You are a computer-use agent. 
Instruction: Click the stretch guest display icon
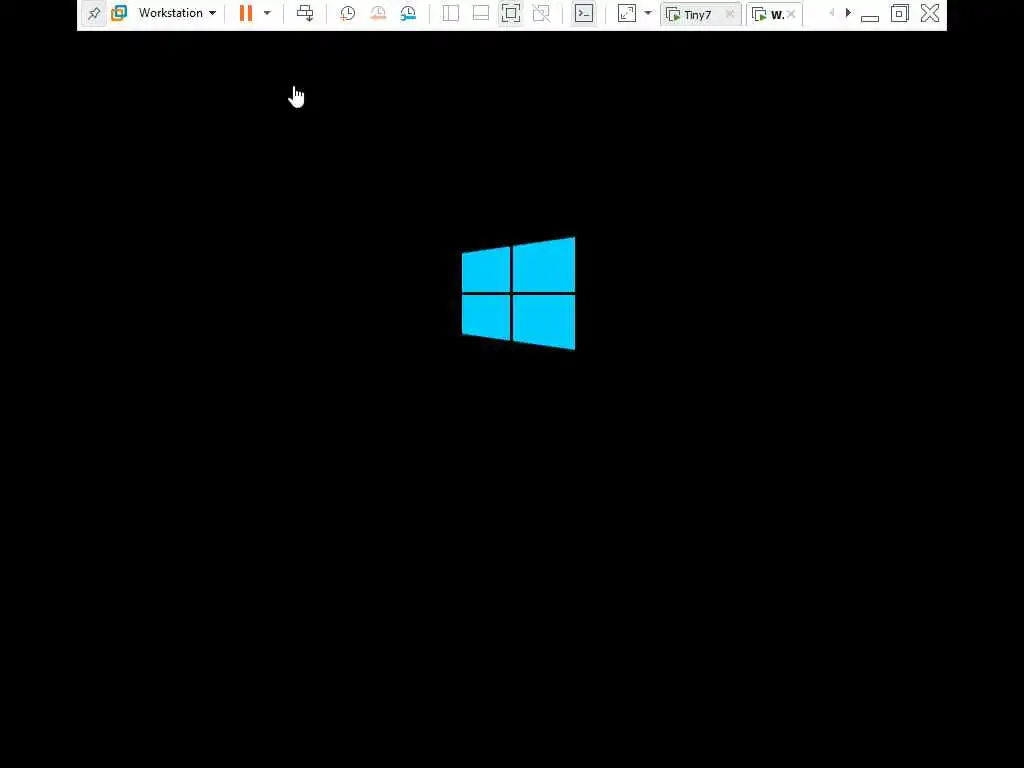click(627, 13)
